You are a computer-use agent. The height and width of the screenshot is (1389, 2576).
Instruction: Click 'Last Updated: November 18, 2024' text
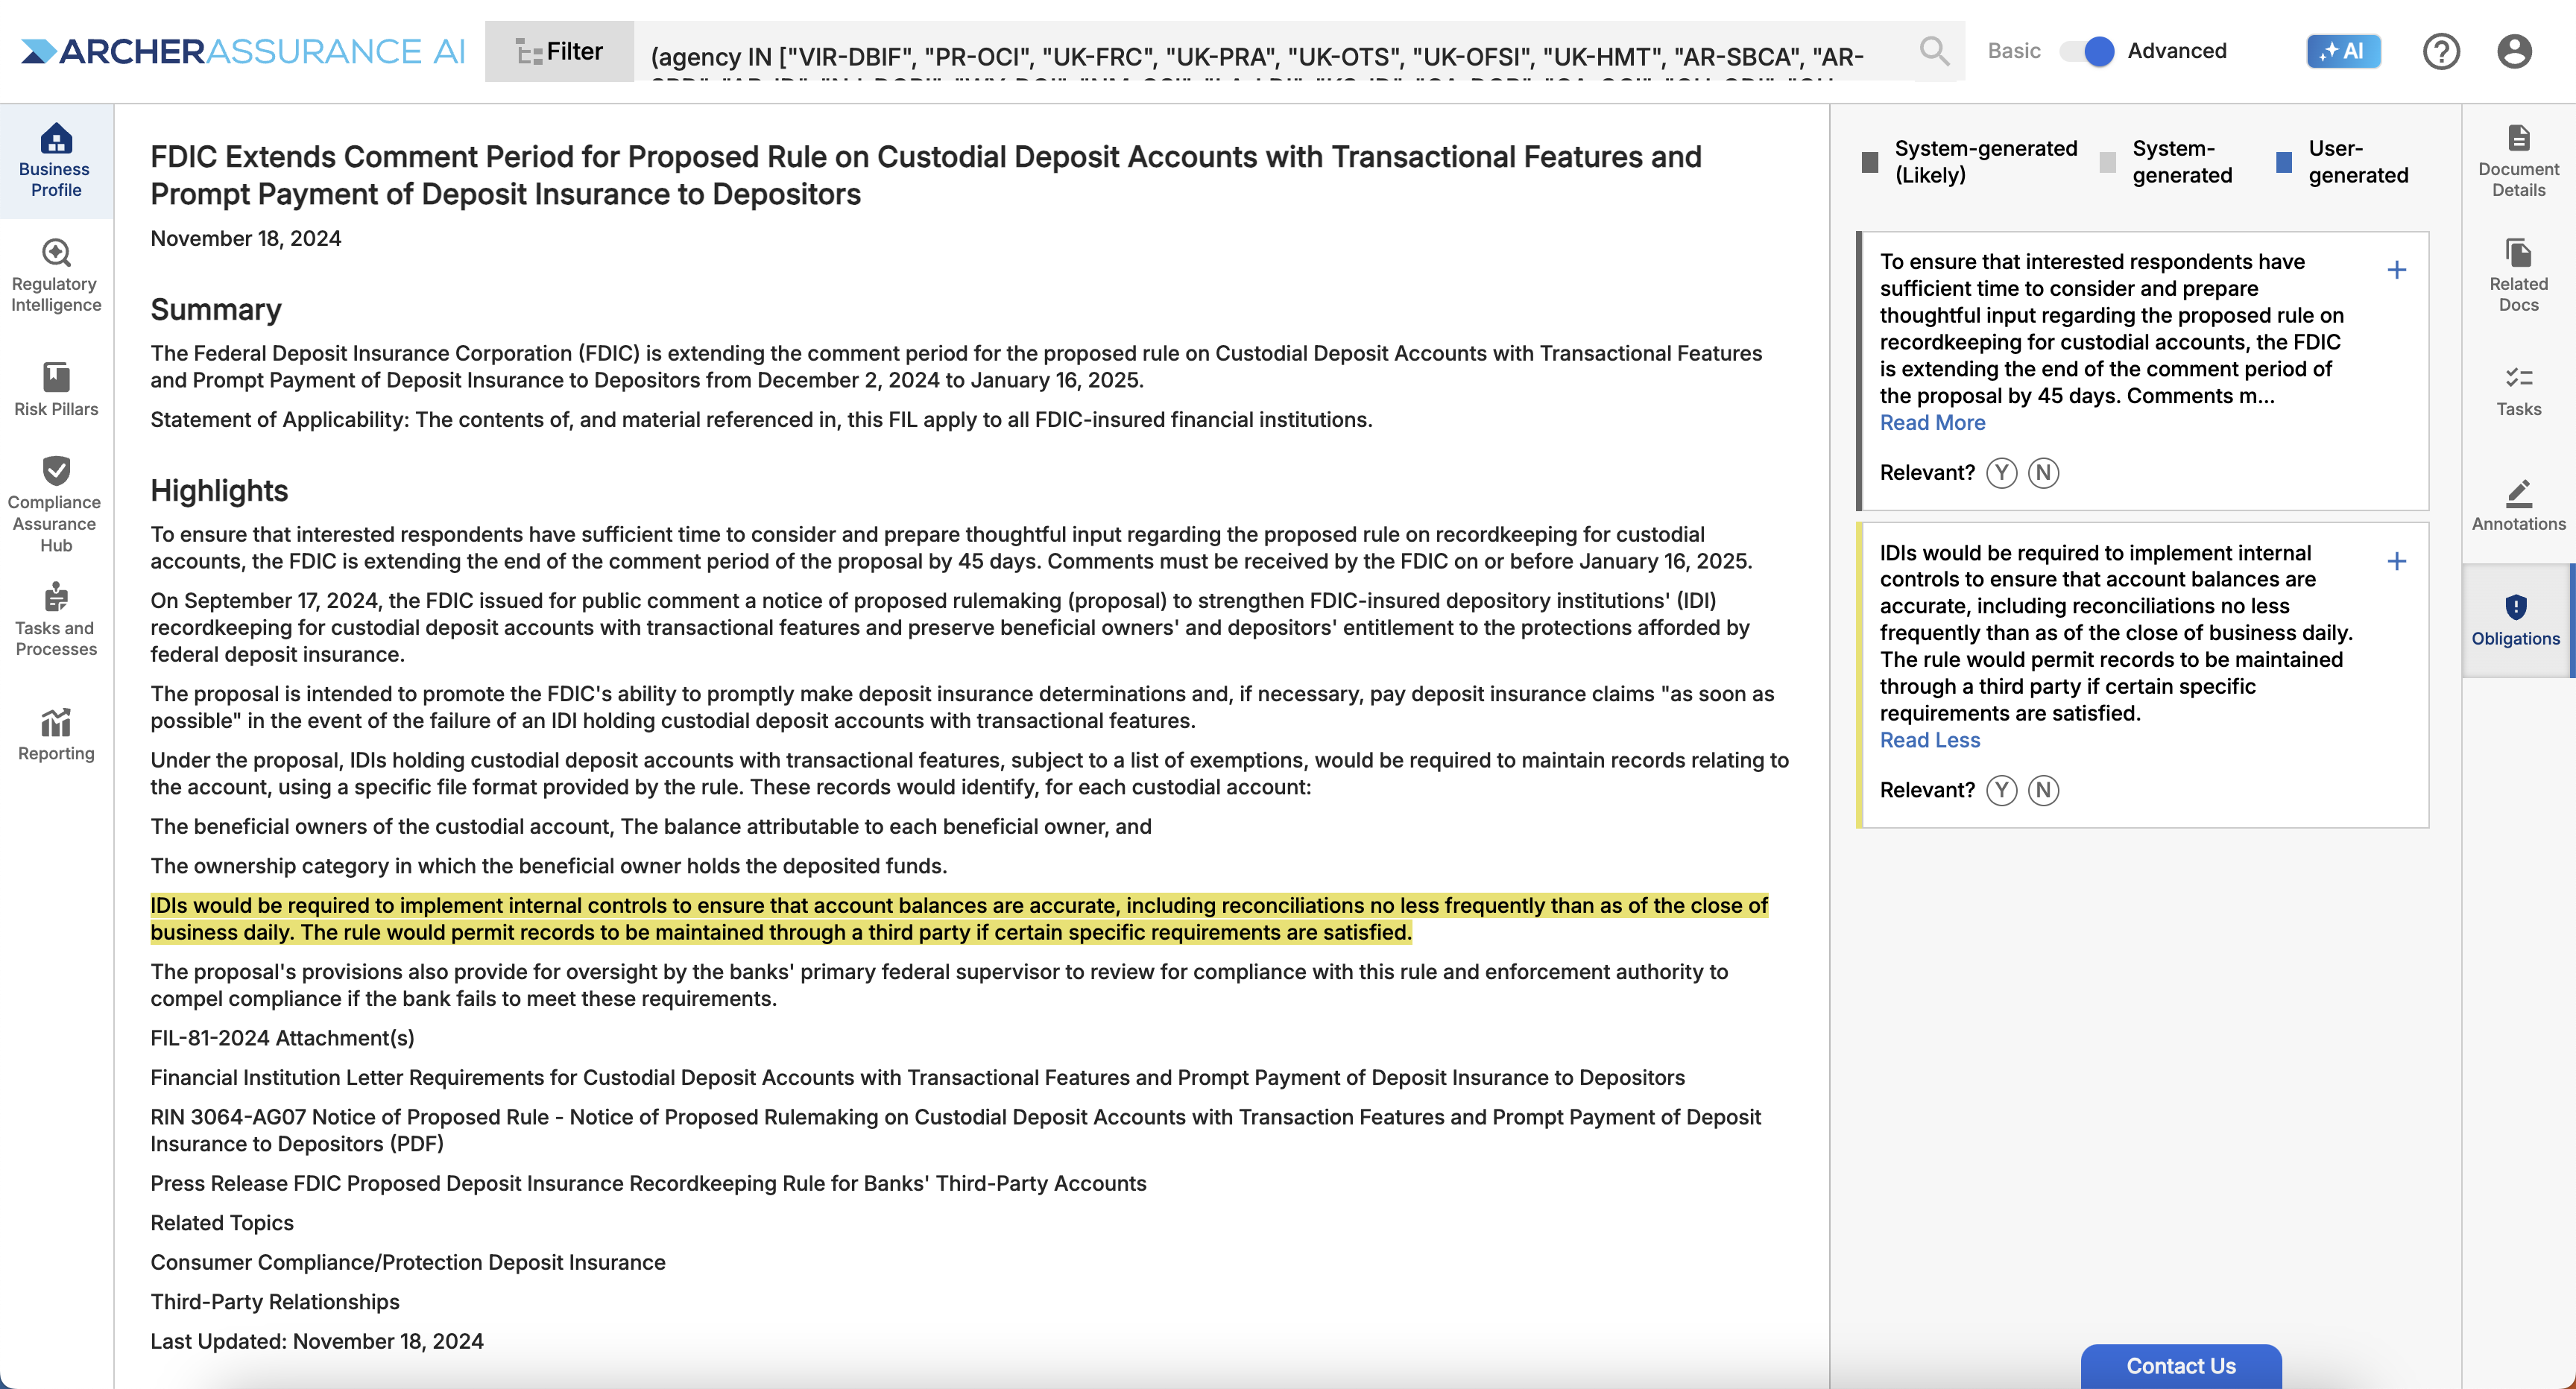[x=317, y=1342]
